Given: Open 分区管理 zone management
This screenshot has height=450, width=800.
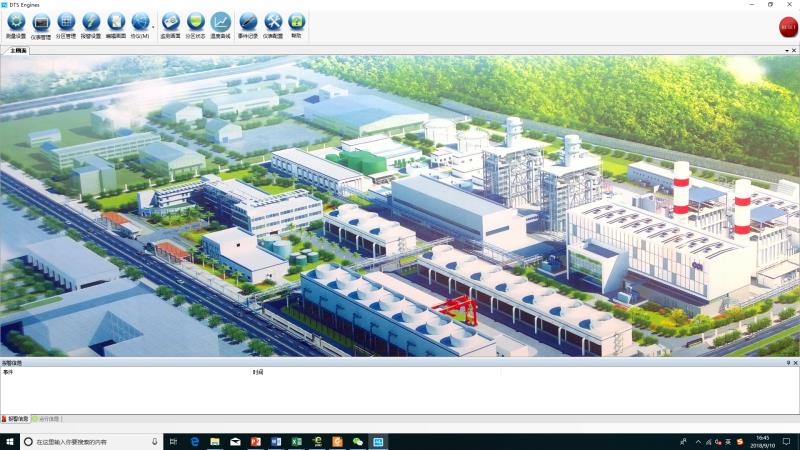Looking at the screenshot, I should click(66, 22).
